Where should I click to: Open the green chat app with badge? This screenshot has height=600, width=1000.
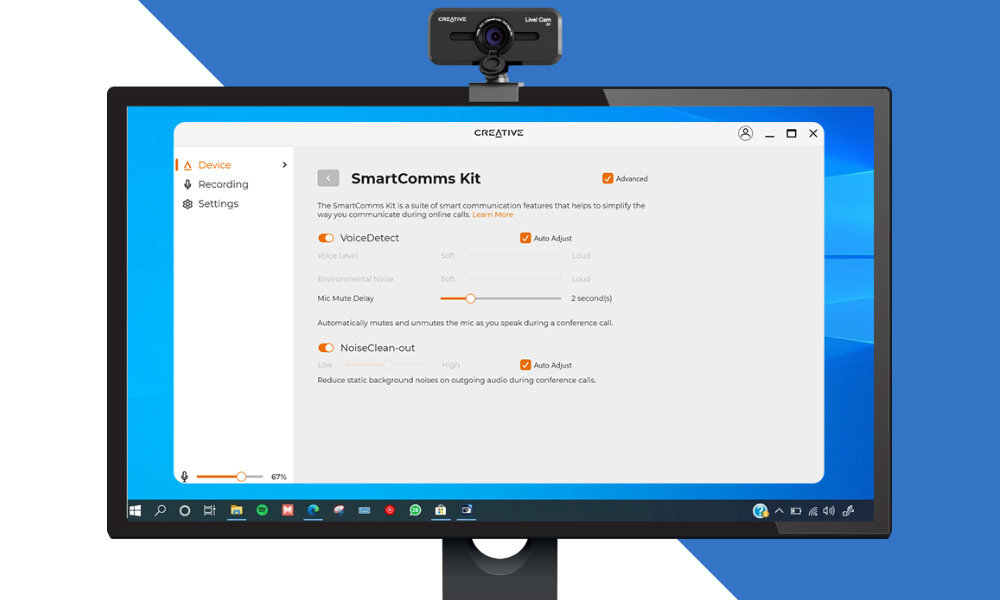(x=415, y=510)
